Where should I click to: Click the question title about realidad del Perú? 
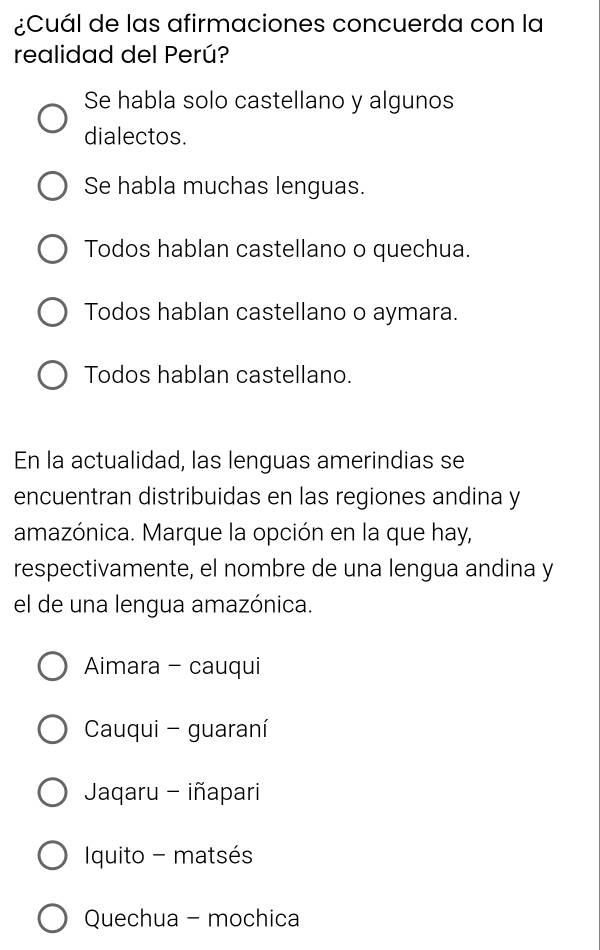coord(278,39)
